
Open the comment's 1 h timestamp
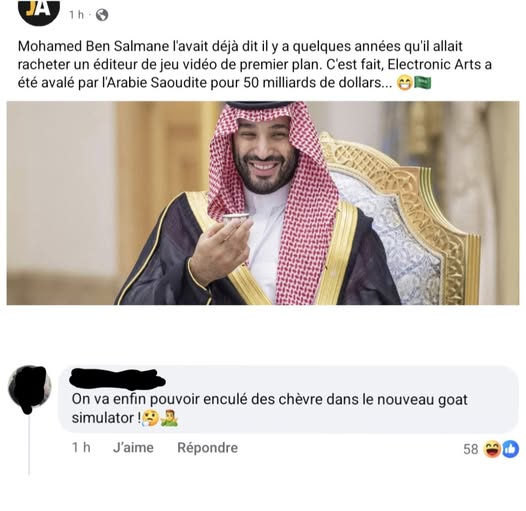tap(81, 448)
